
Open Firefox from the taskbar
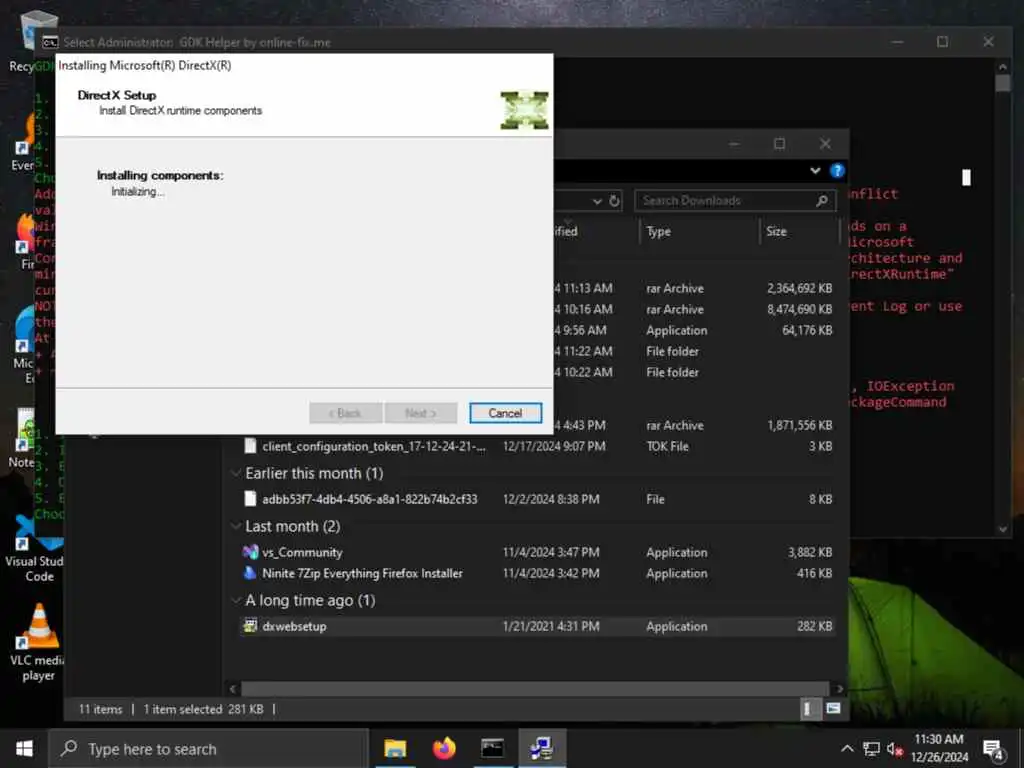pos(444,748)
